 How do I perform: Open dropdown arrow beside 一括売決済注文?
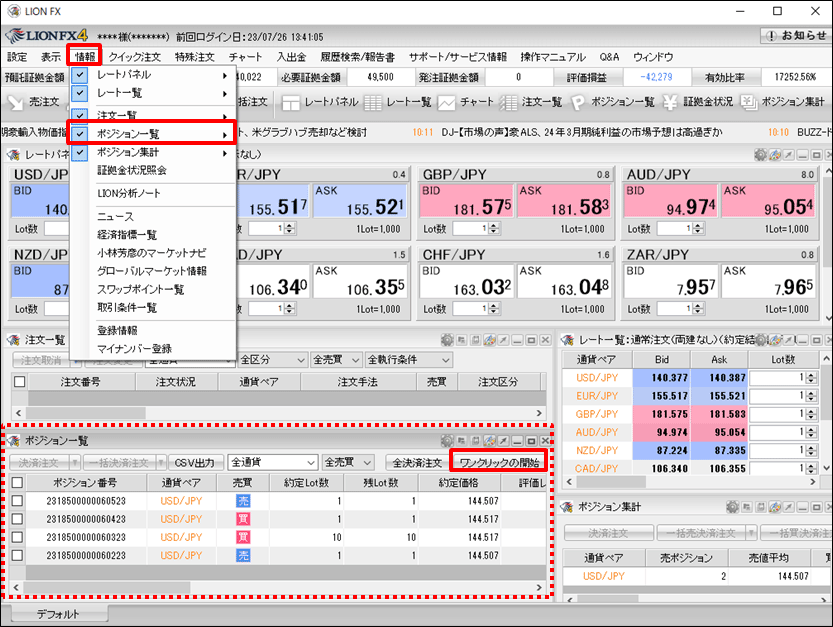point(751,532)
